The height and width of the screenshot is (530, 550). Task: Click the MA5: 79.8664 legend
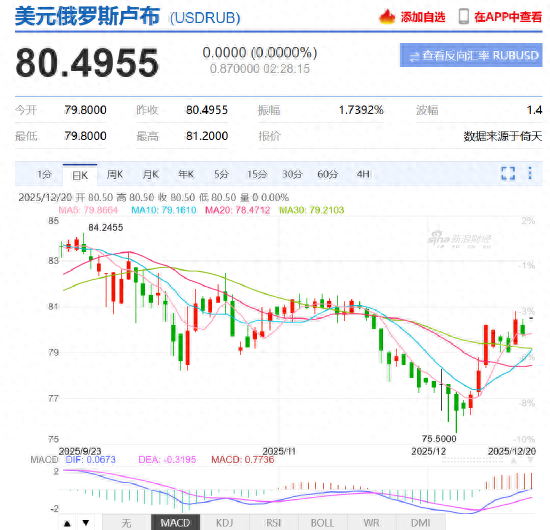tap(88, 210)
